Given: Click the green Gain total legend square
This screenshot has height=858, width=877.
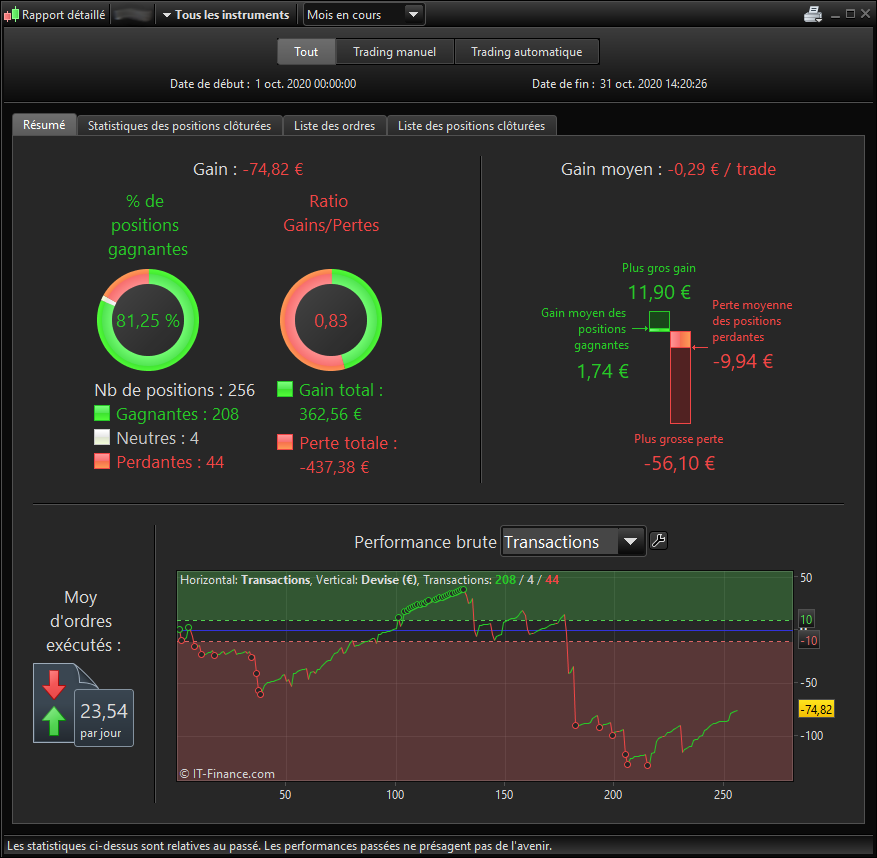Looking at the screenshot, I should (285, 389).
